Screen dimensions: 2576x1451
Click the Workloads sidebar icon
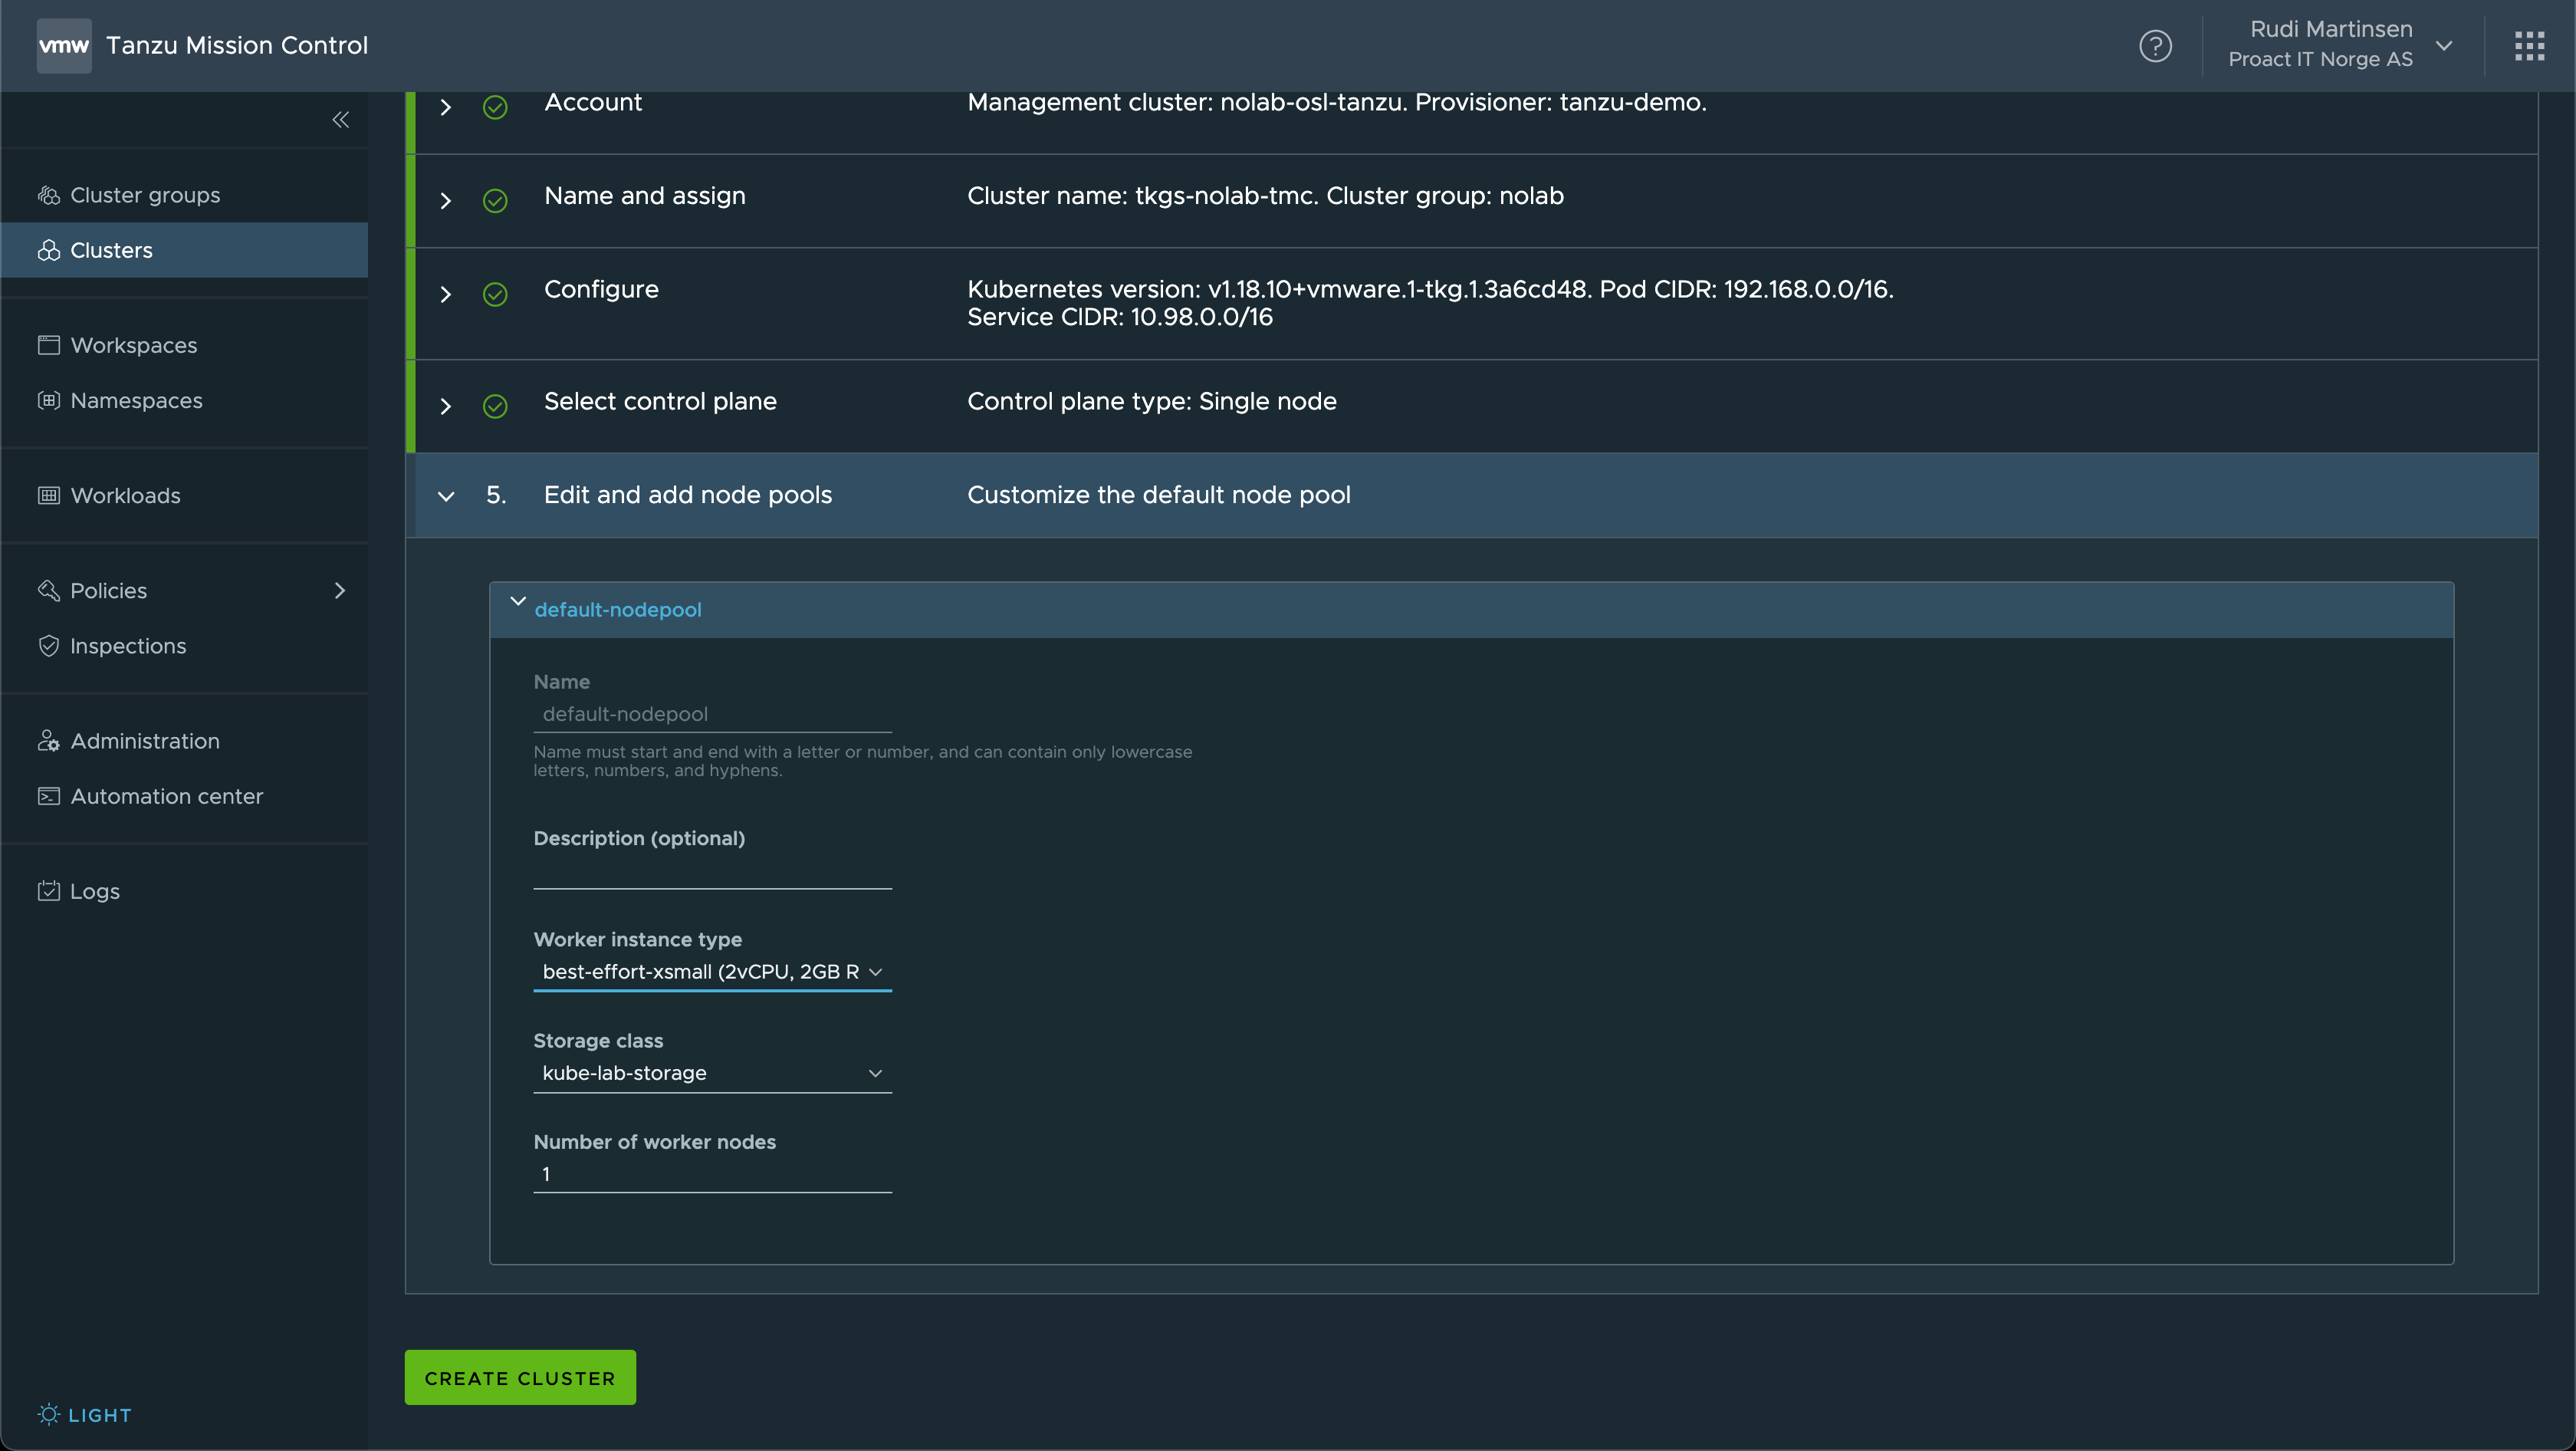pyautogui.click(x=48, y=494)
